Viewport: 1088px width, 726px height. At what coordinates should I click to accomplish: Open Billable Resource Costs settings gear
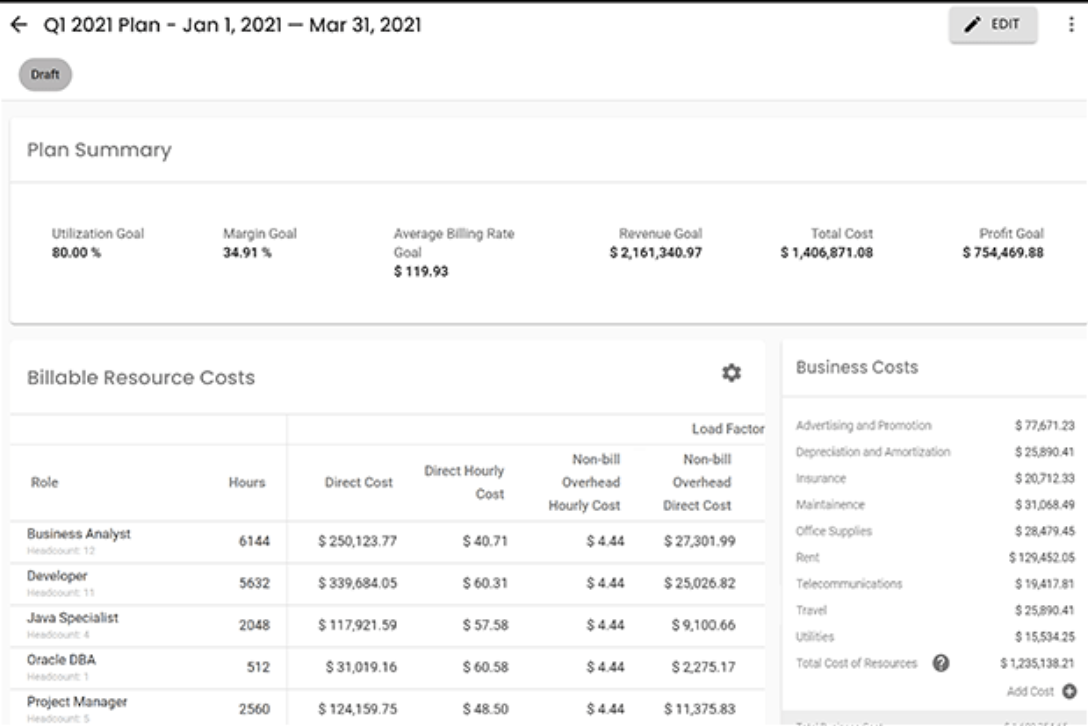coord(732,373)
